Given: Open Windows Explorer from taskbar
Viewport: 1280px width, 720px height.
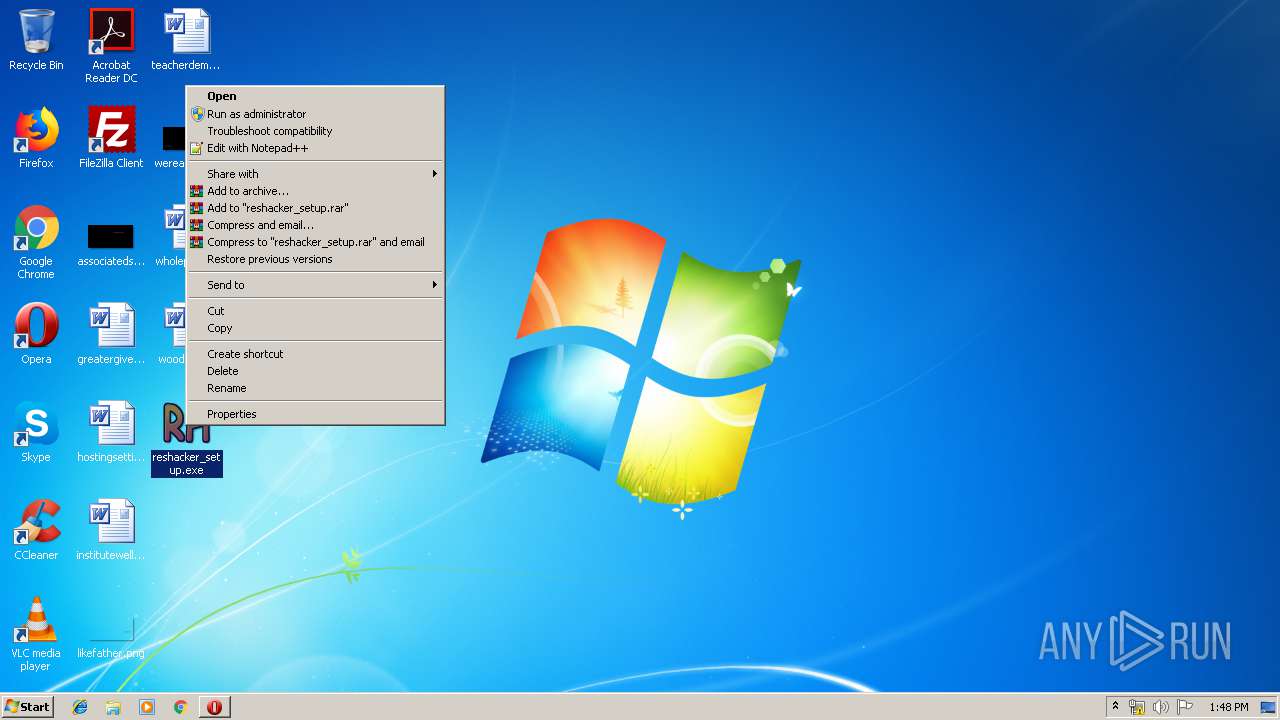Looking at the screenshot, I should [113, 707].
